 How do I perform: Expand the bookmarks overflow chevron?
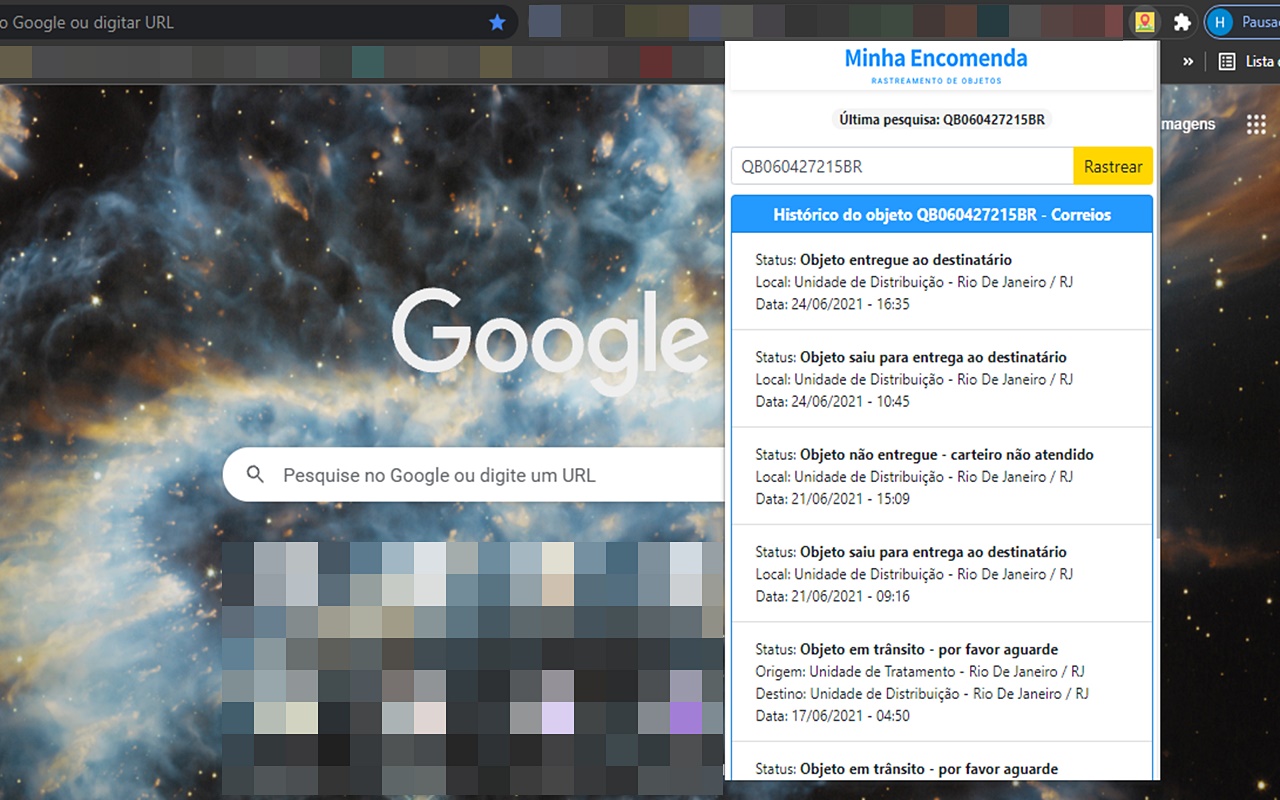[1187, 61]
